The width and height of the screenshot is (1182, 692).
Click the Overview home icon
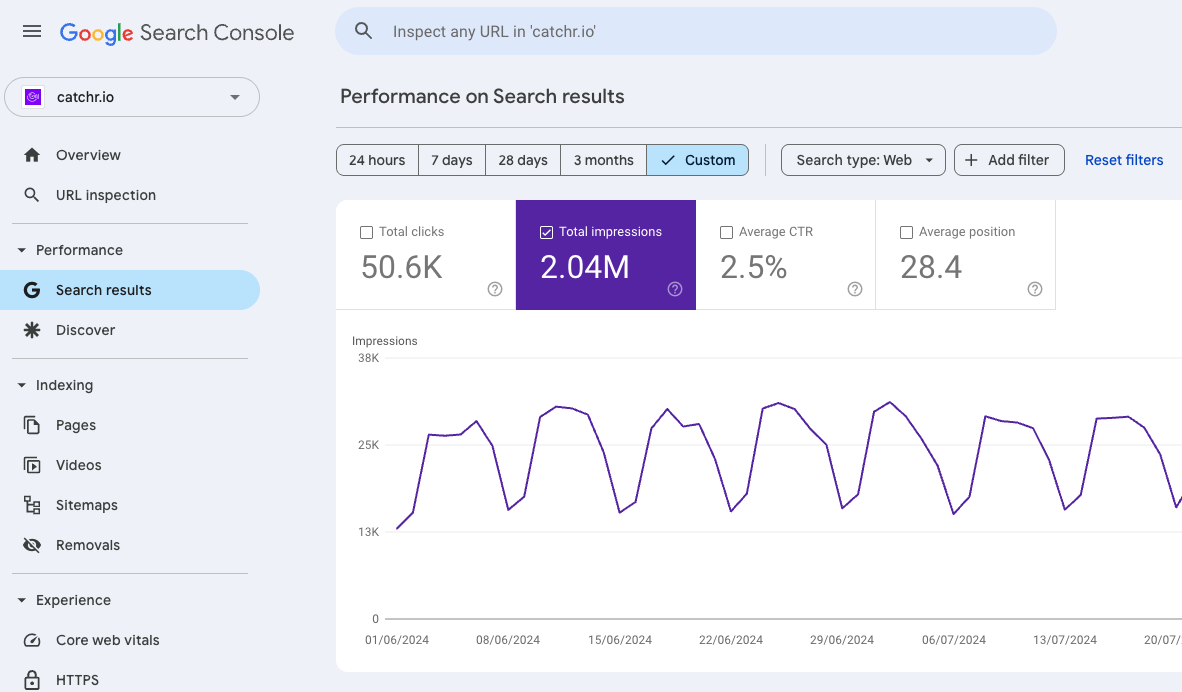(32, 155)
